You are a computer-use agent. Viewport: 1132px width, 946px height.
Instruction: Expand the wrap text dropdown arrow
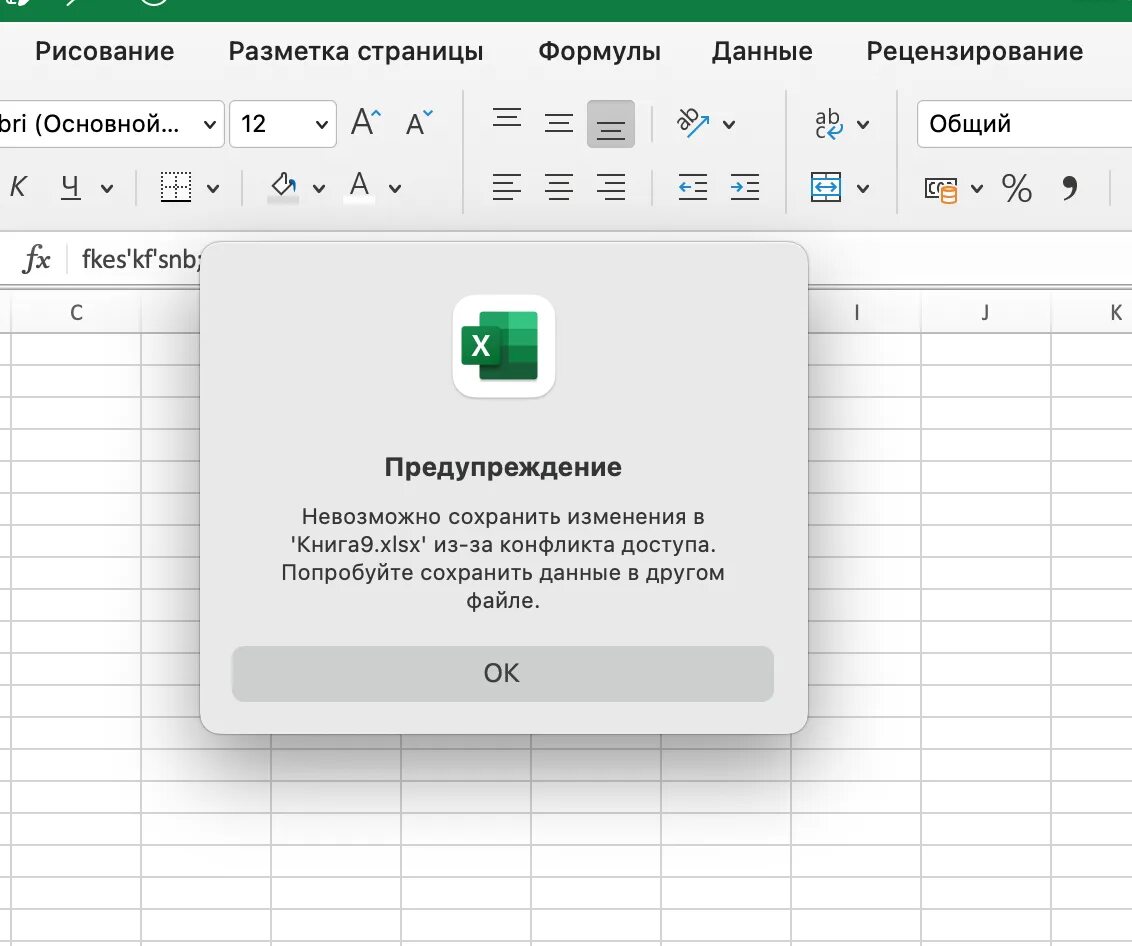pos(863,124)
